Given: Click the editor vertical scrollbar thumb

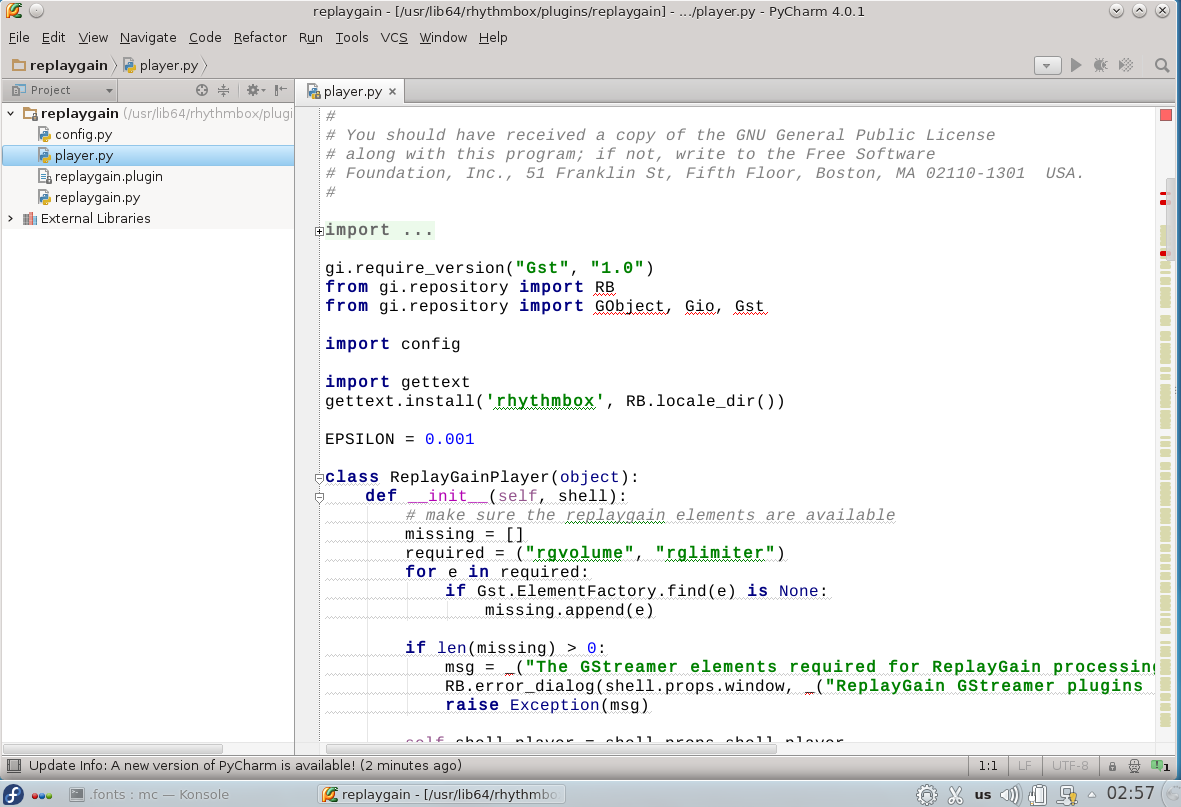Looking at the screenshot, I should pyautogui.click(x=1170, y=219).
